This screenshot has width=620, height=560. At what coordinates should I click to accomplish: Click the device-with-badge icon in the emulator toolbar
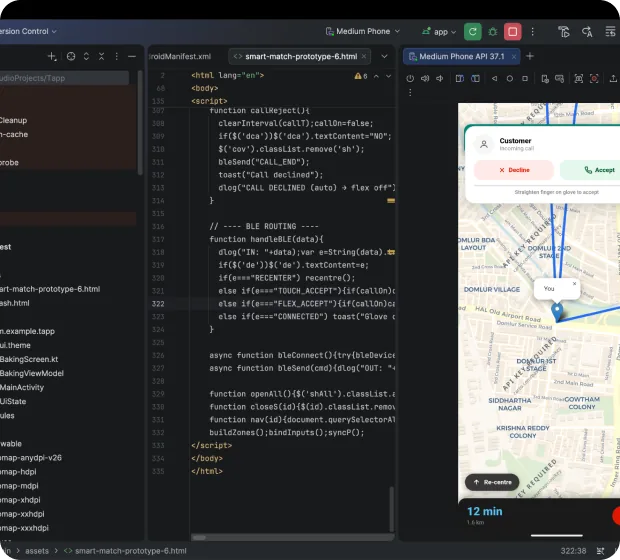click(x=545, y=79)
